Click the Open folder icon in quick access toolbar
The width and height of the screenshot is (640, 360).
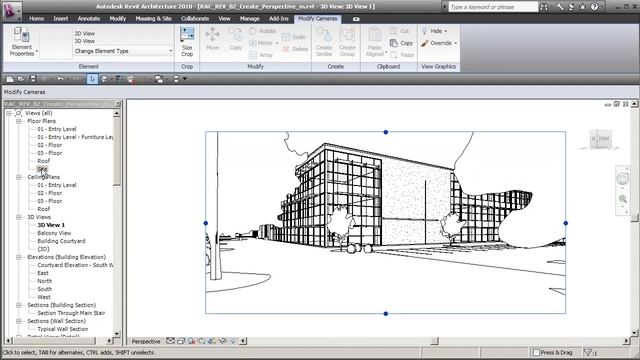(21, 79)
